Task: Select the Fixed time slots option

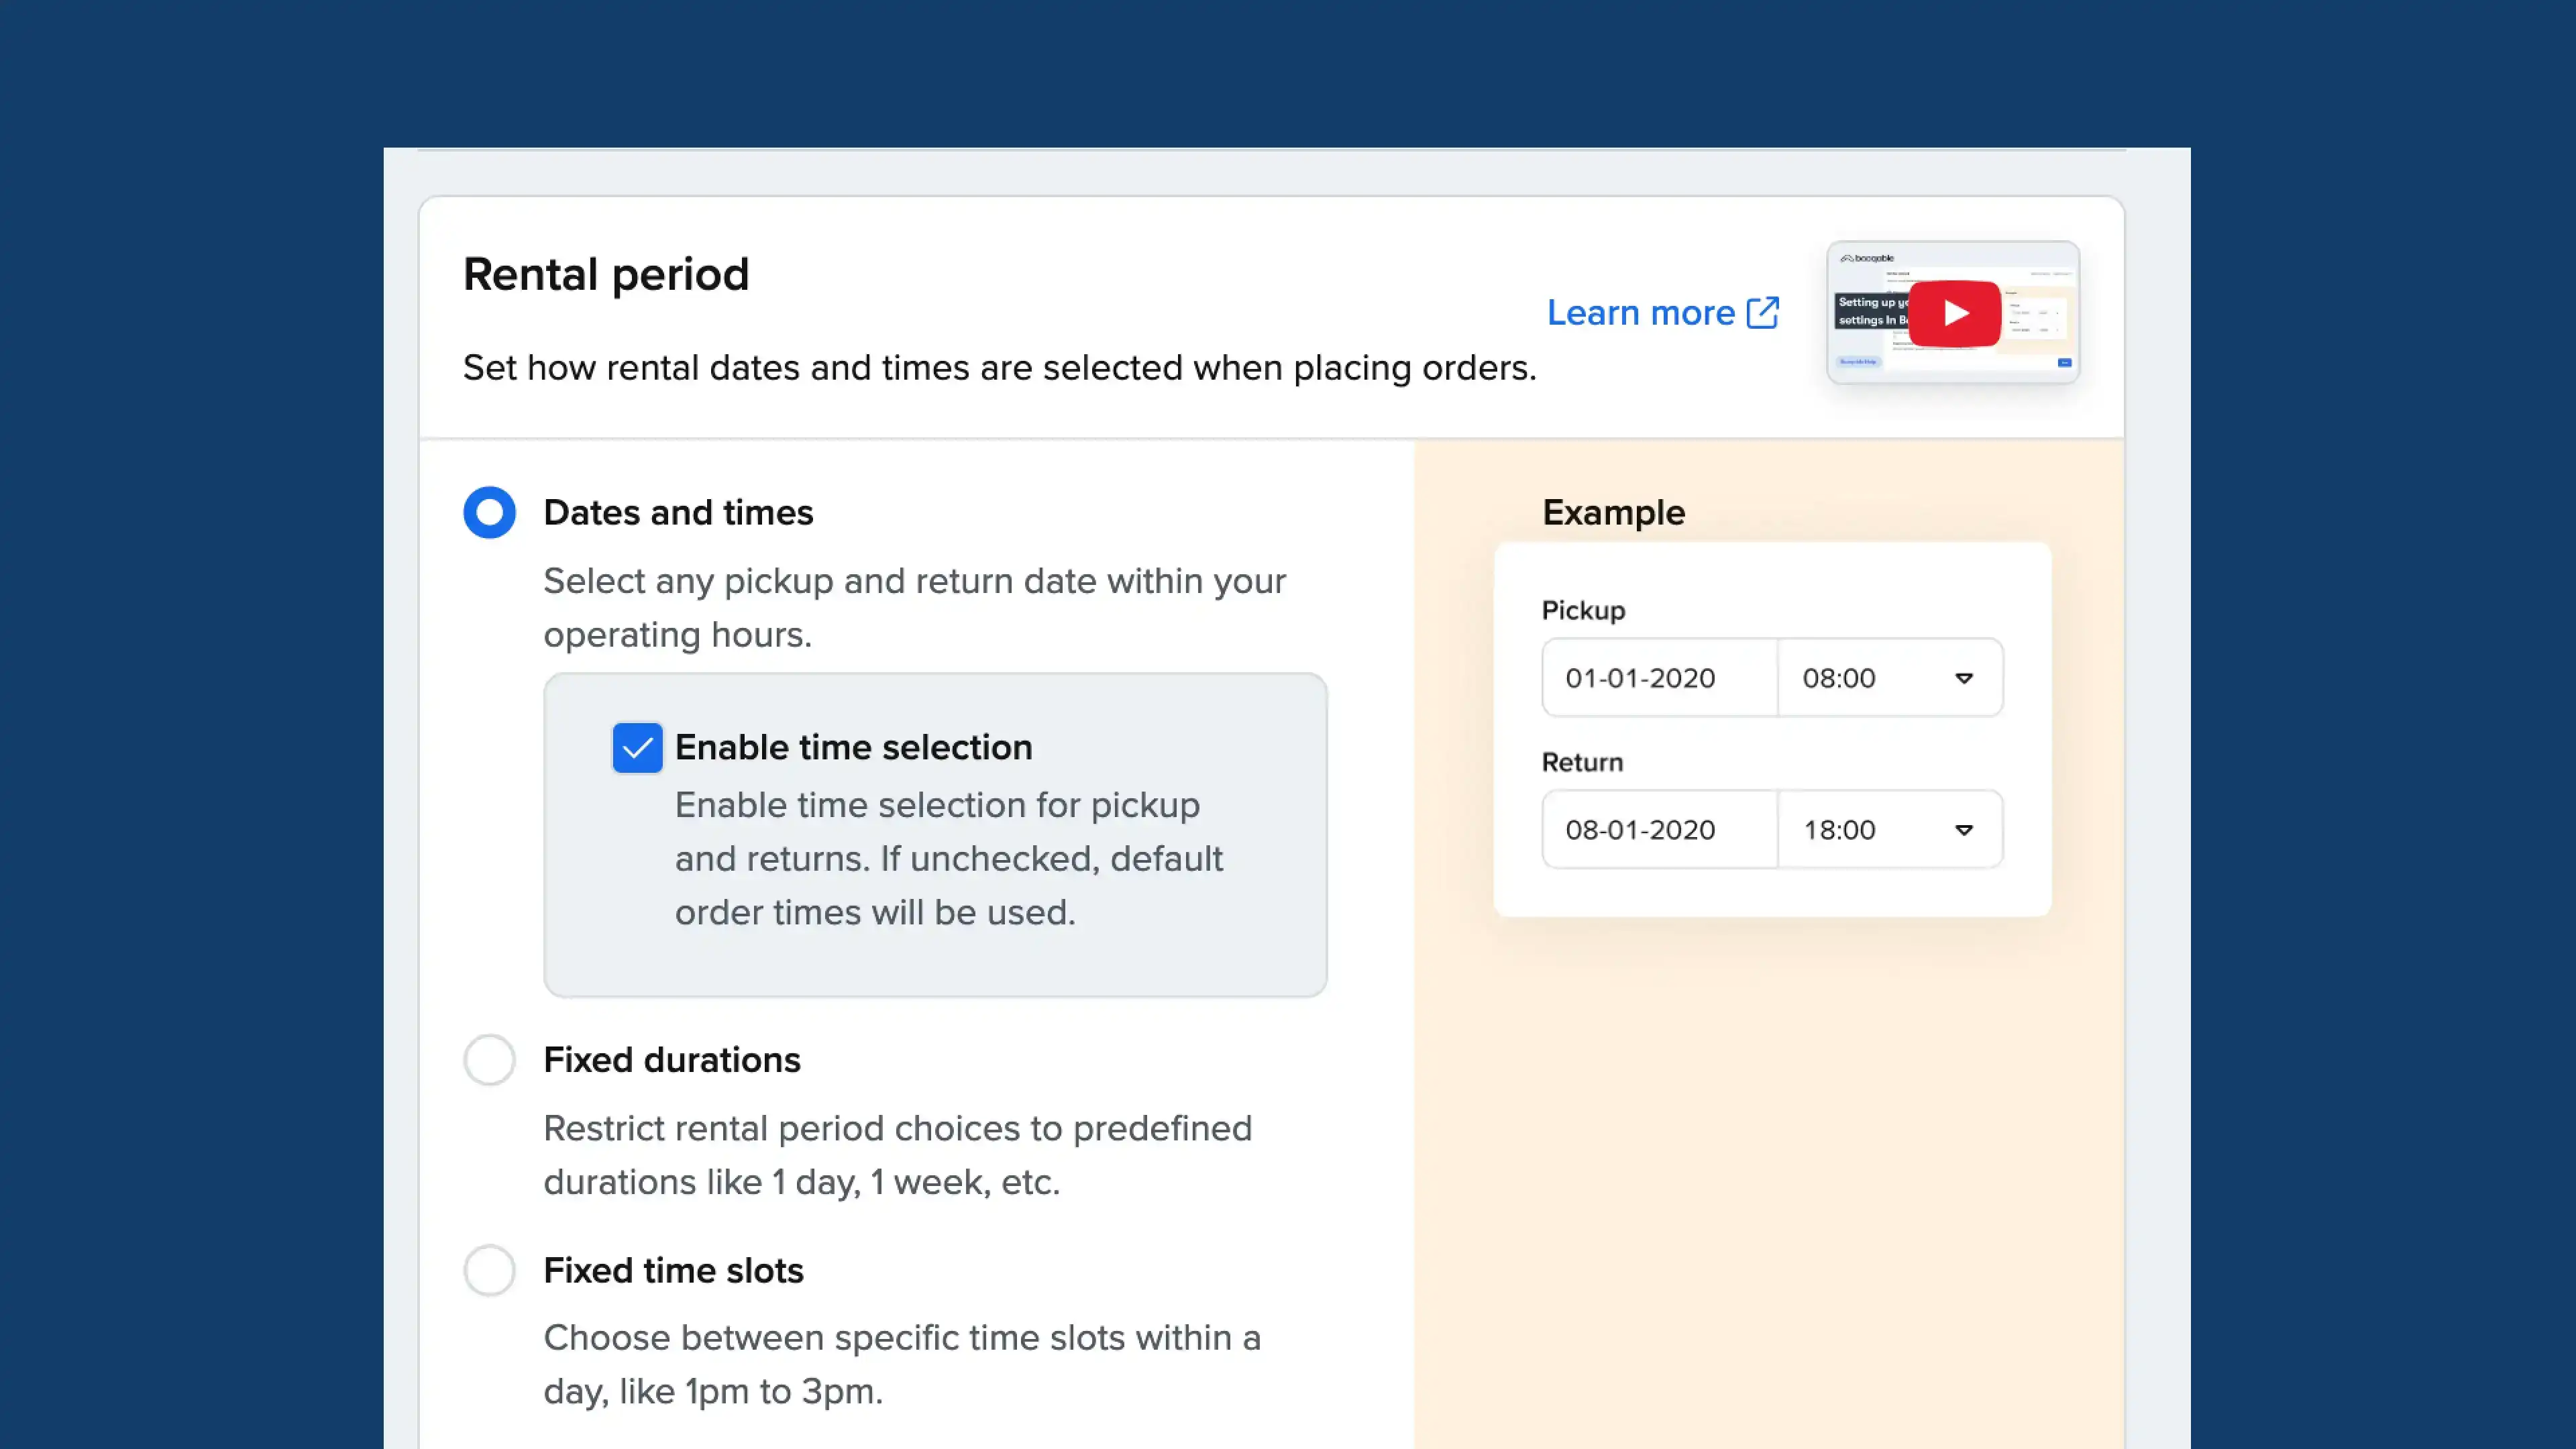Action: [x=489, y=1270]
